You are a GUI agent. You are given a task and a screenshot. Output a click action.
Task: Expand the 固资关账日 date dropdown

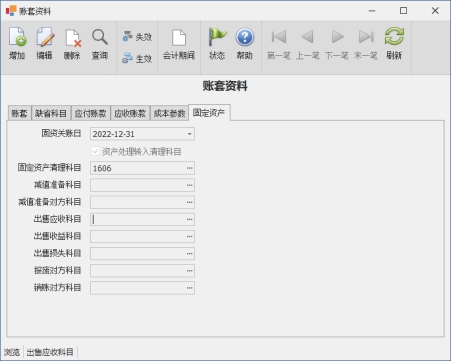point(189,134)
